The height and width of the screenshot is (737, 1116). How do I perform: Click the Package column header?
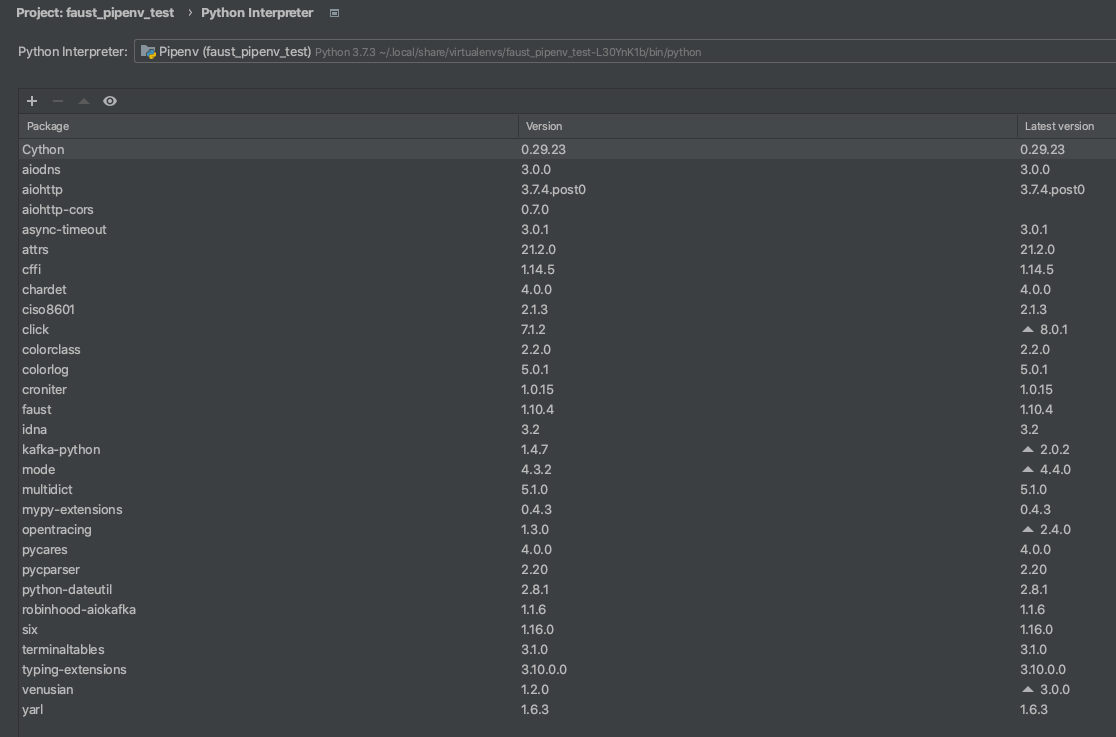click(268, 126)
